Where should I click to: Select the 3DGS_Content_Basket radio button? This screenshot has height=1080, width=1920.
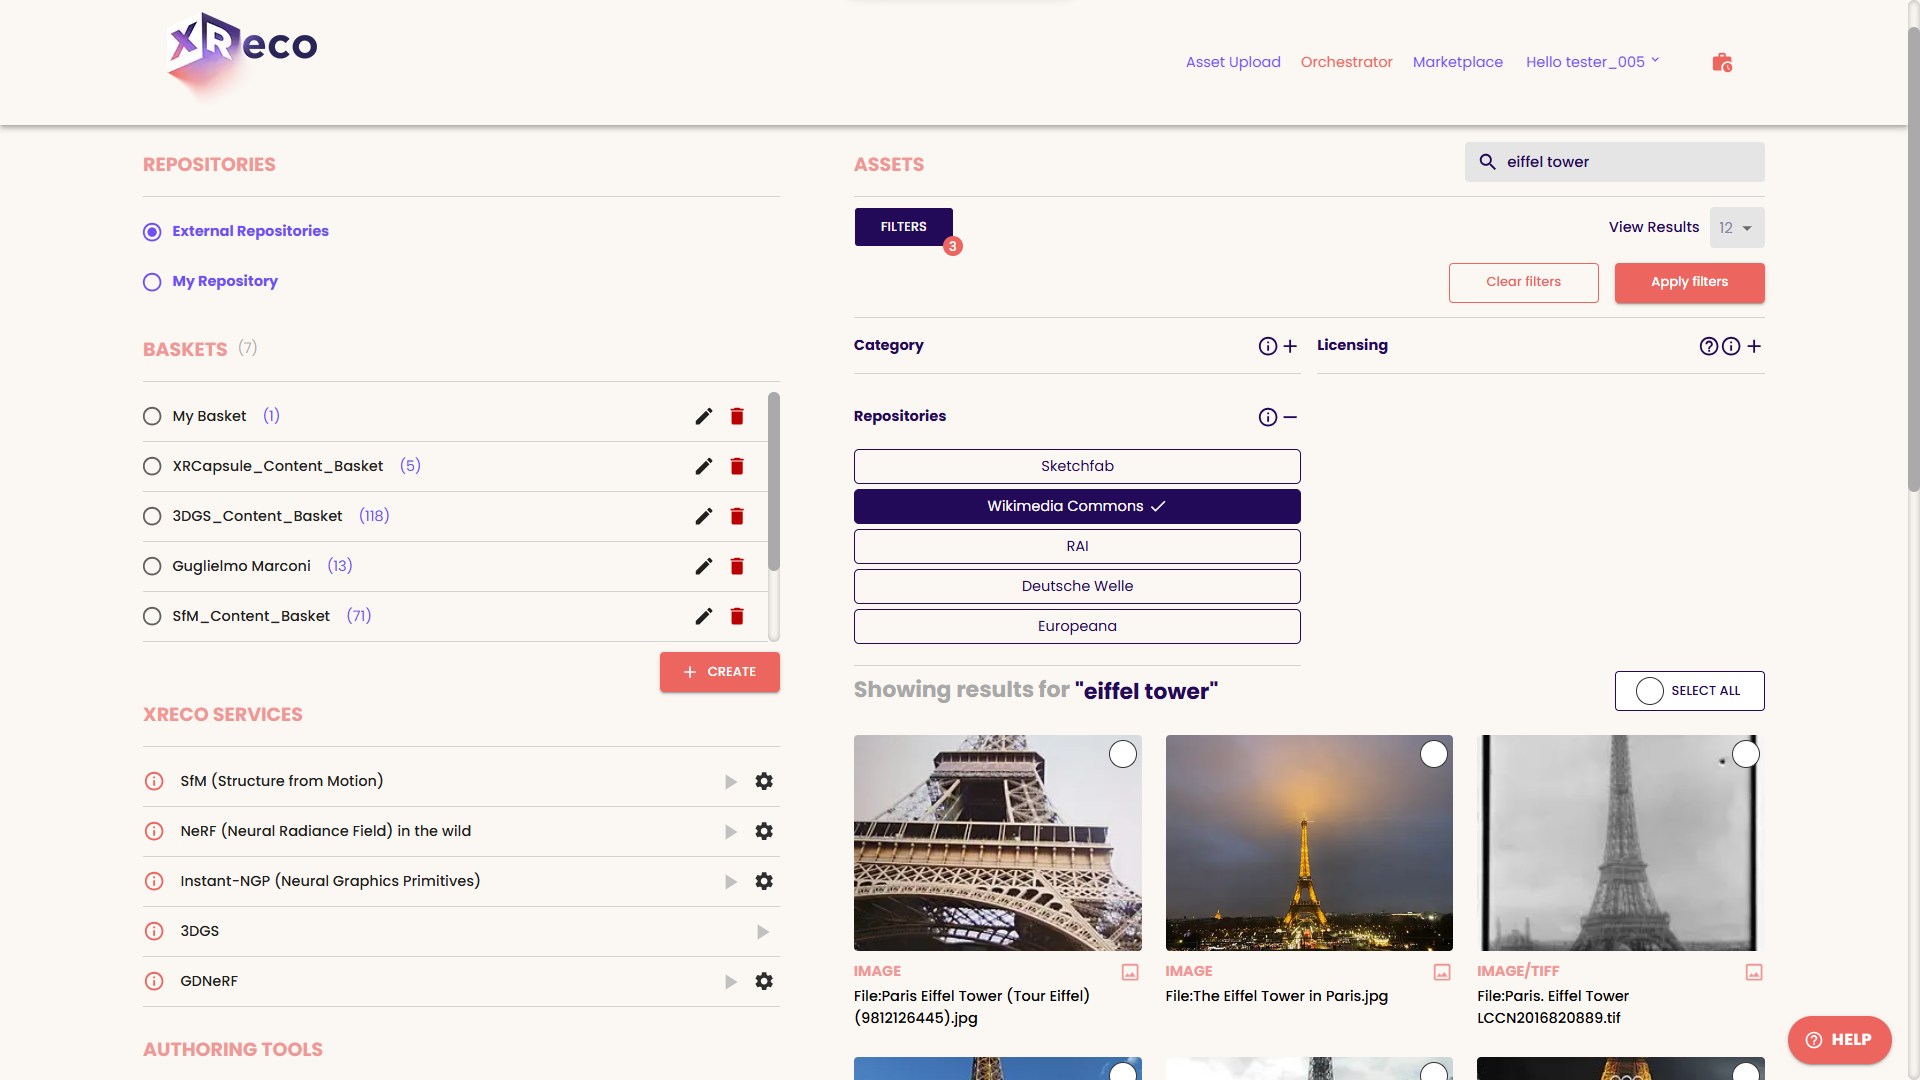click(152, 516)
